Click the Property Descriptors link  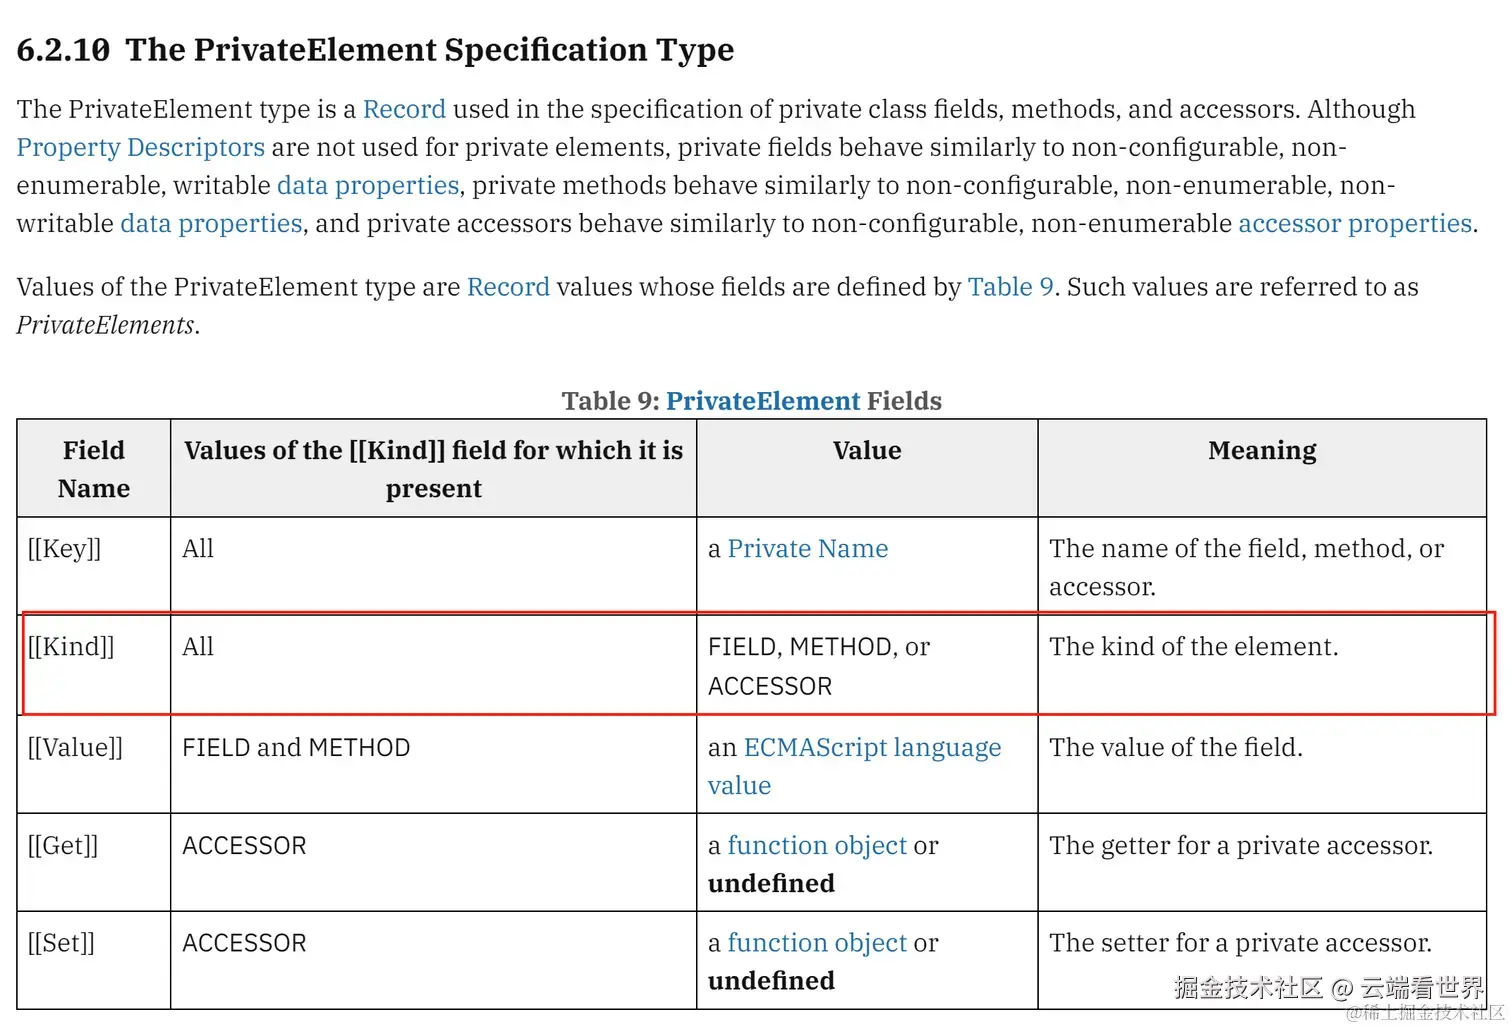[x=140, y=147]
